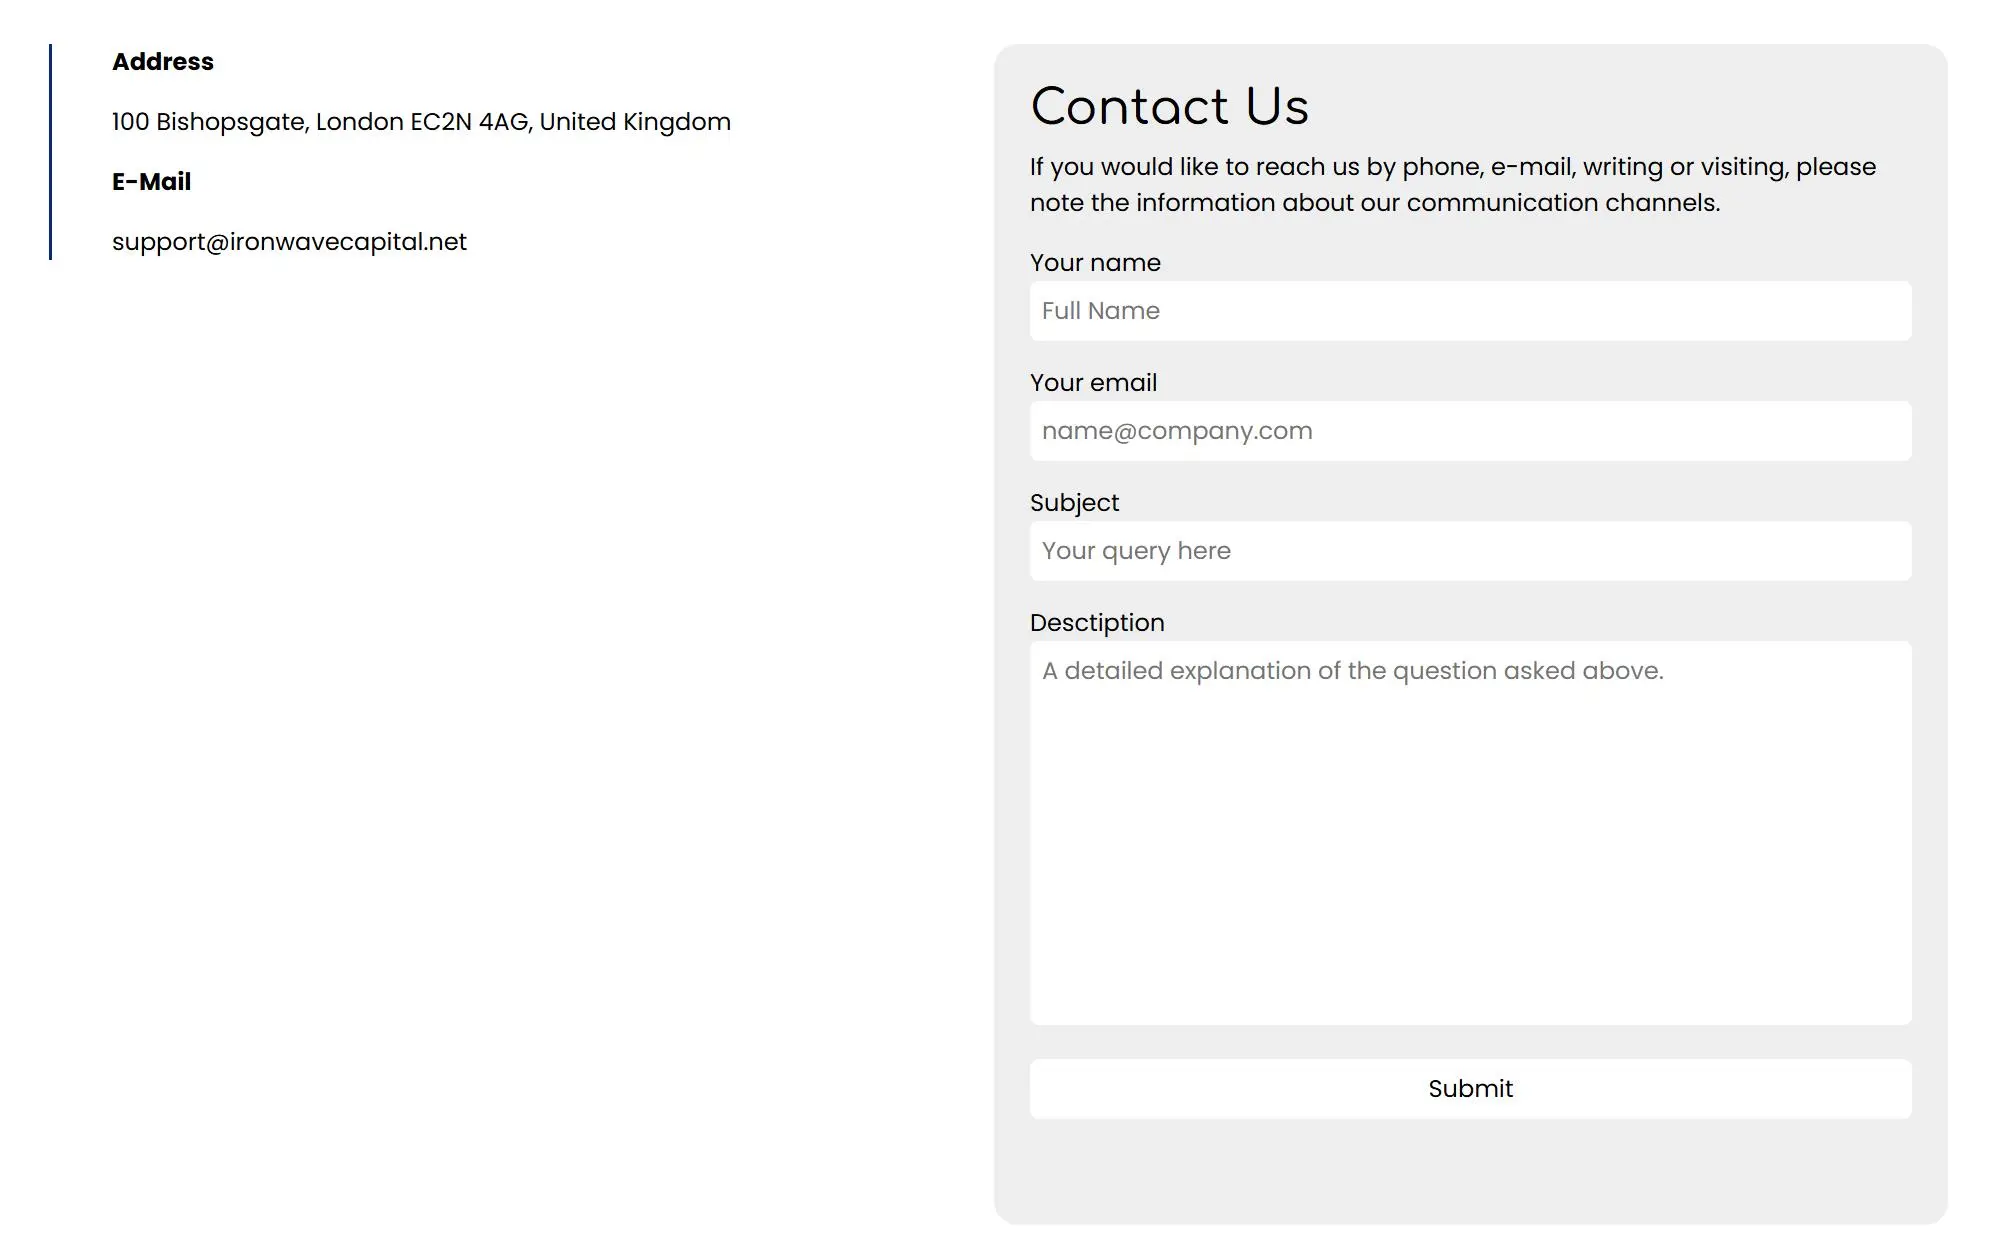Click the intro paragraph about communication channels
Viewport: 2000px width, 1246px height.
[1453, 185]
